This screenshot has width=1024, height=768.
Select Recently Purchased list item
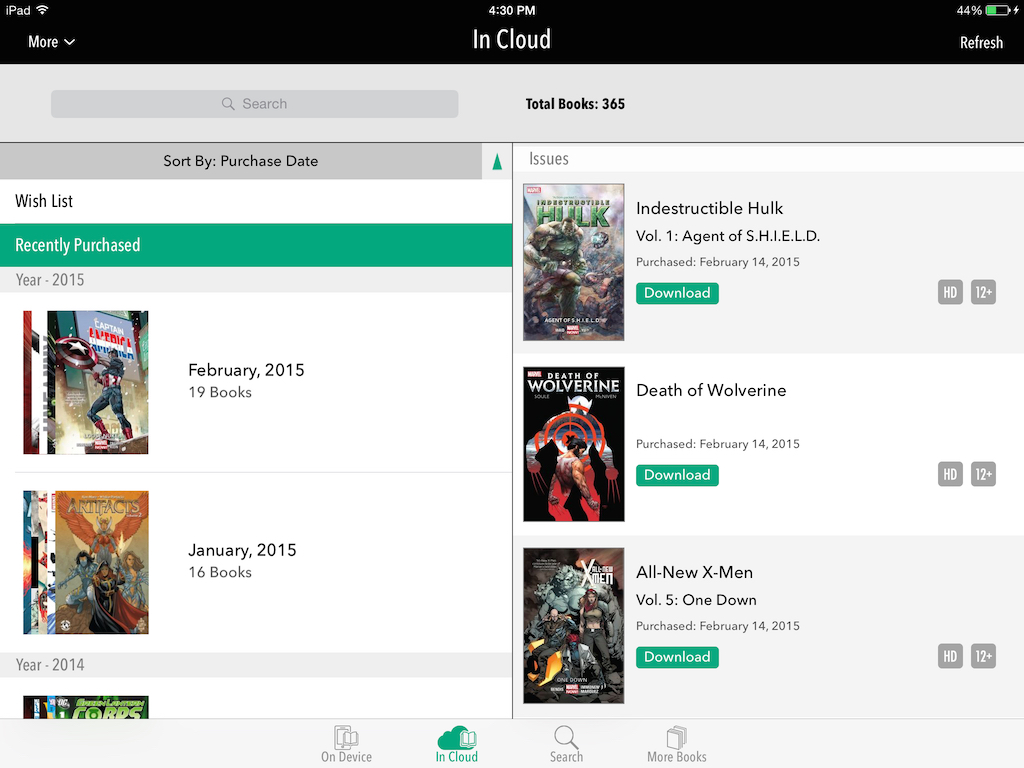coord(256,245)
